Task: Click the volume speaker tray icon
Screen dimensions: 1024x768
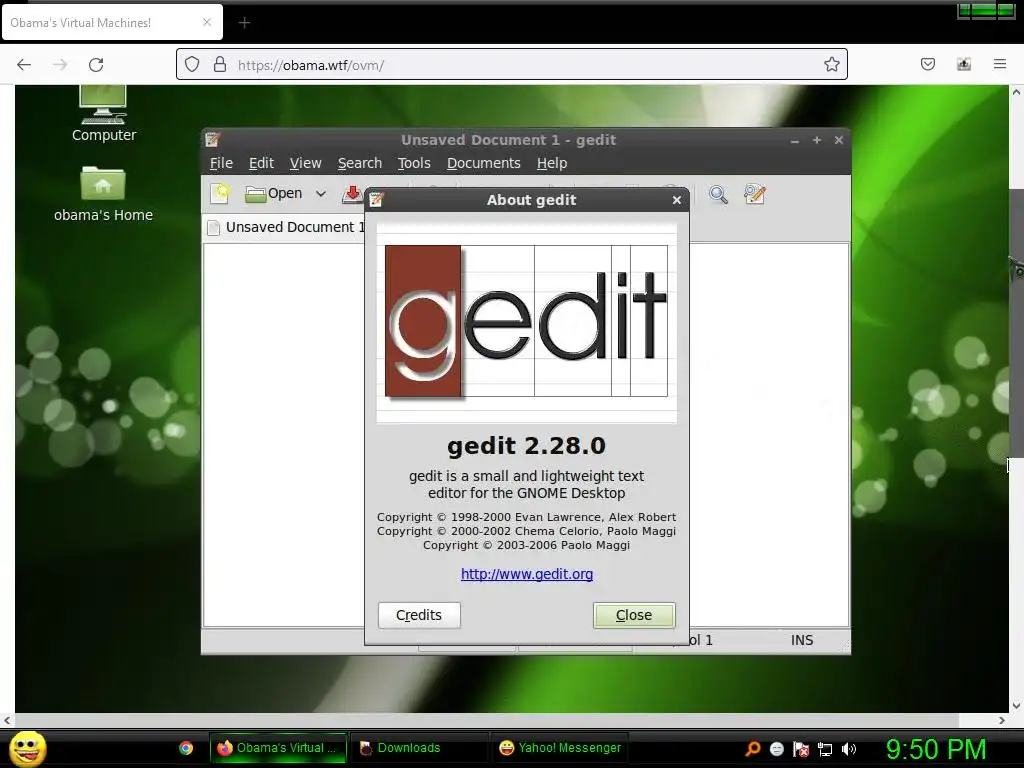Action: (849, 749)
